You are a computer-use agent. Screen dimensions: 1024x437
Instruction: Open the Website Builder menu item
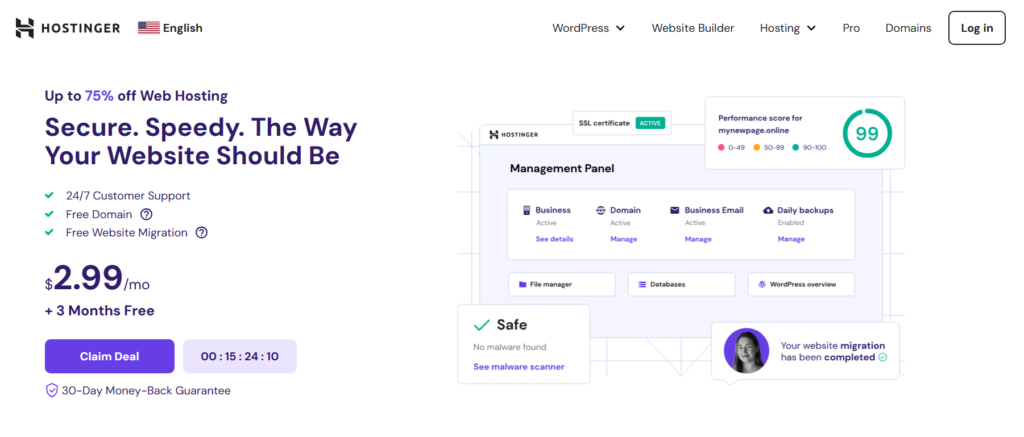(692, 28)
